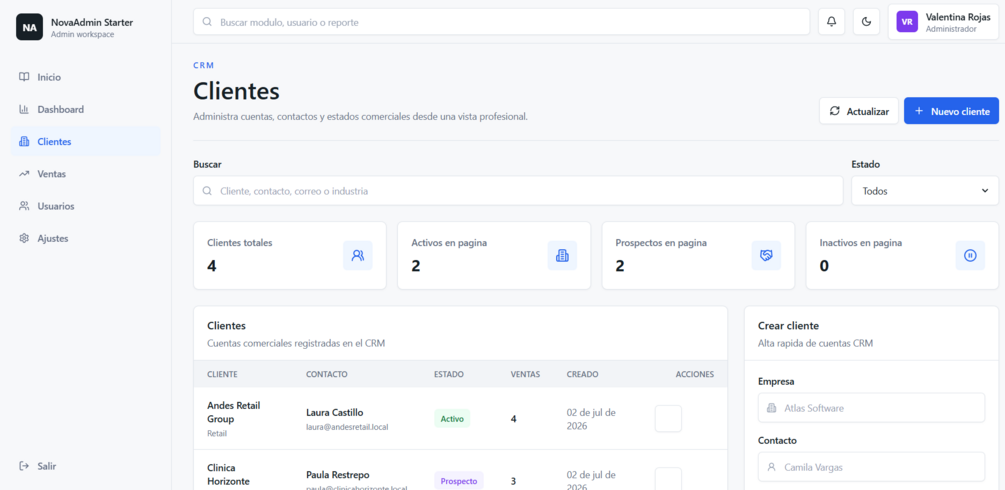Focus the Buscar client search field

pyautogui.click(x=518, y=191)
